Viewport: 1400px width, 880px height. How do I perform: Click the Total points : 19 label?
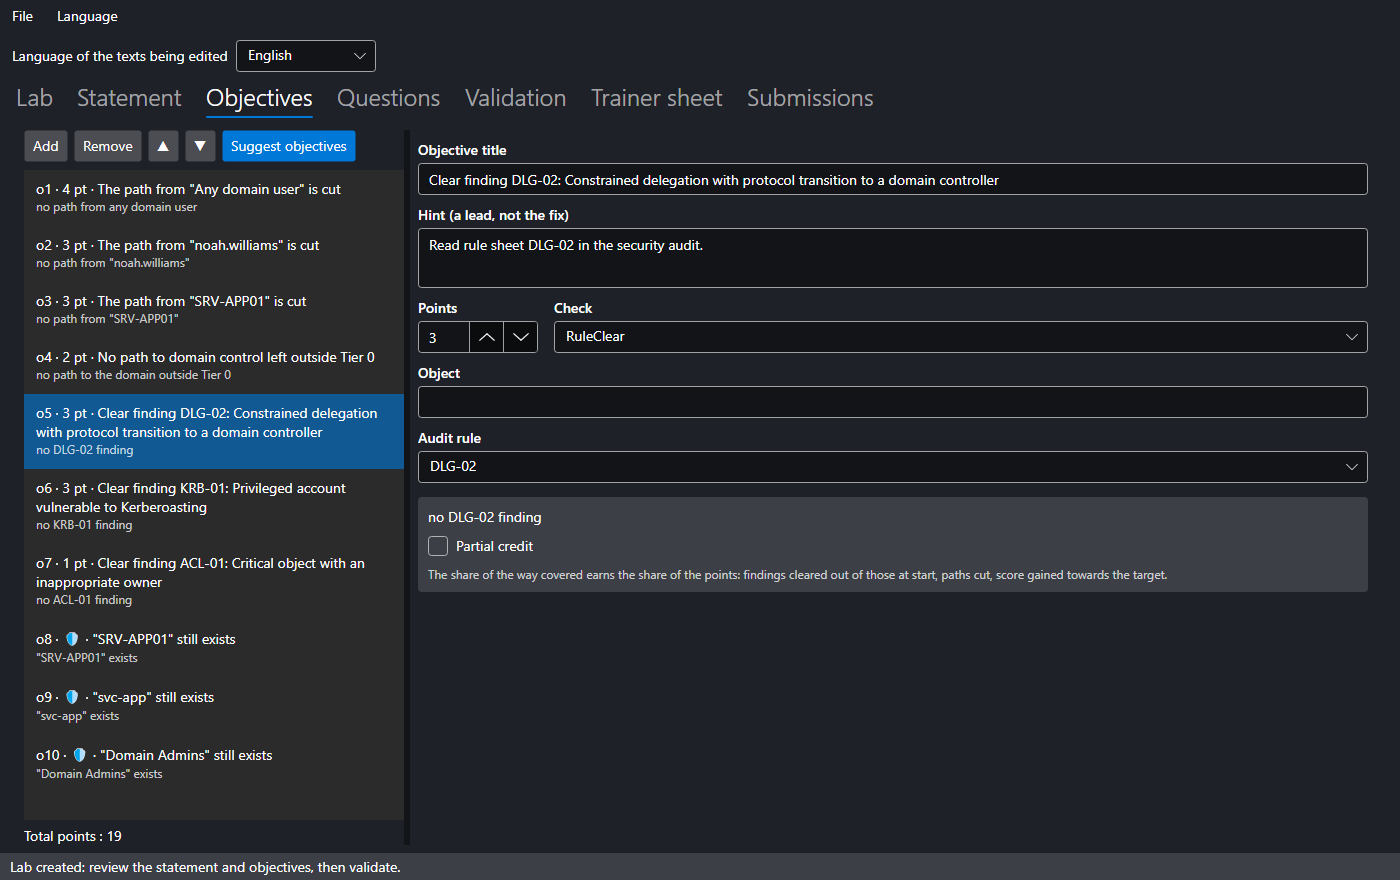[73, 836]
